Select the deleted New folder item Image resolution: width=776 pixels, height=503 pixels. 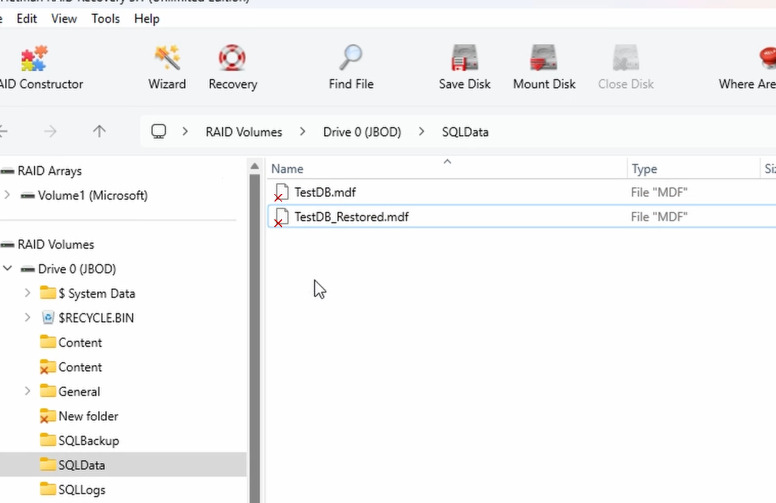(88, 416)
